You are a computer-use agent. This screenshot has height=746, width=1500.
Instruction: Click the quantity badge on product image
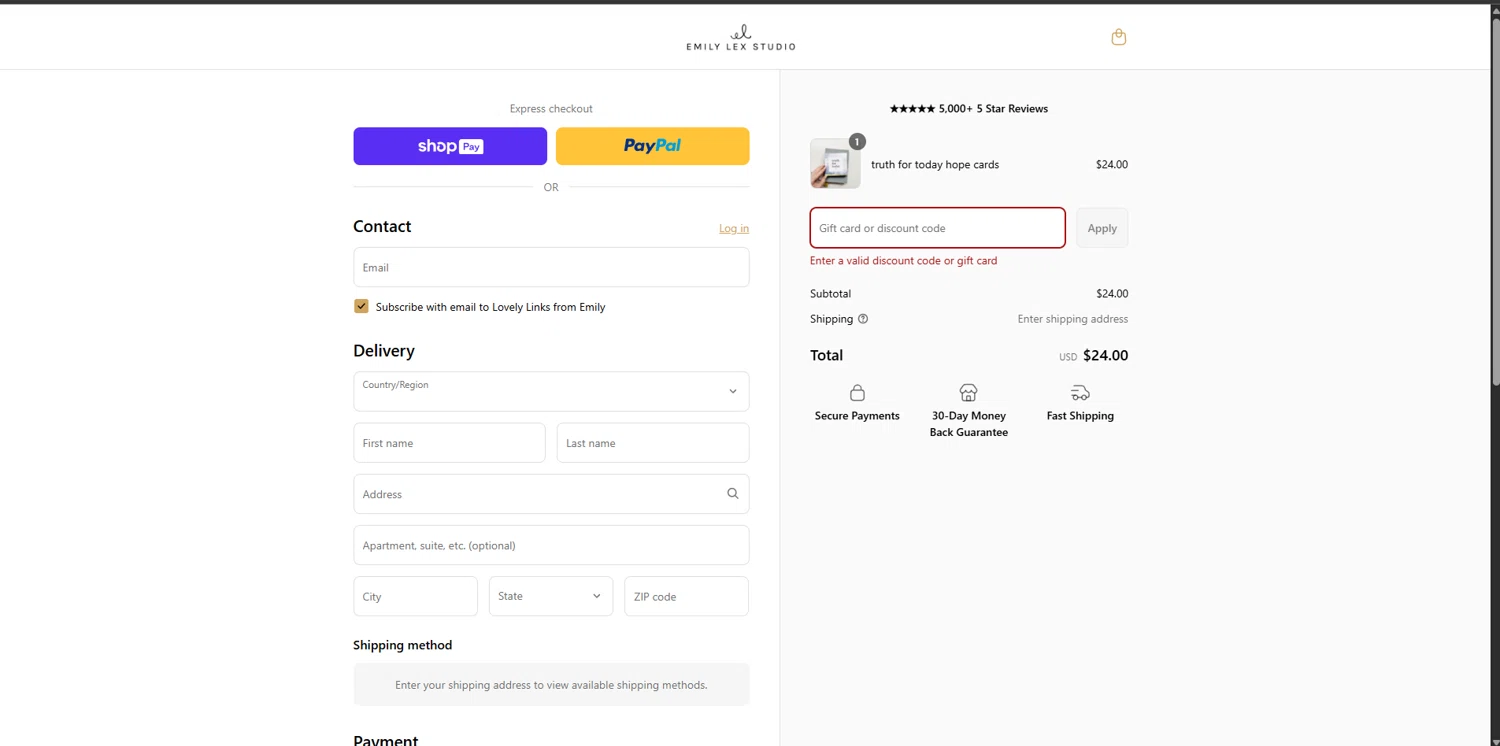pos(857,142)
